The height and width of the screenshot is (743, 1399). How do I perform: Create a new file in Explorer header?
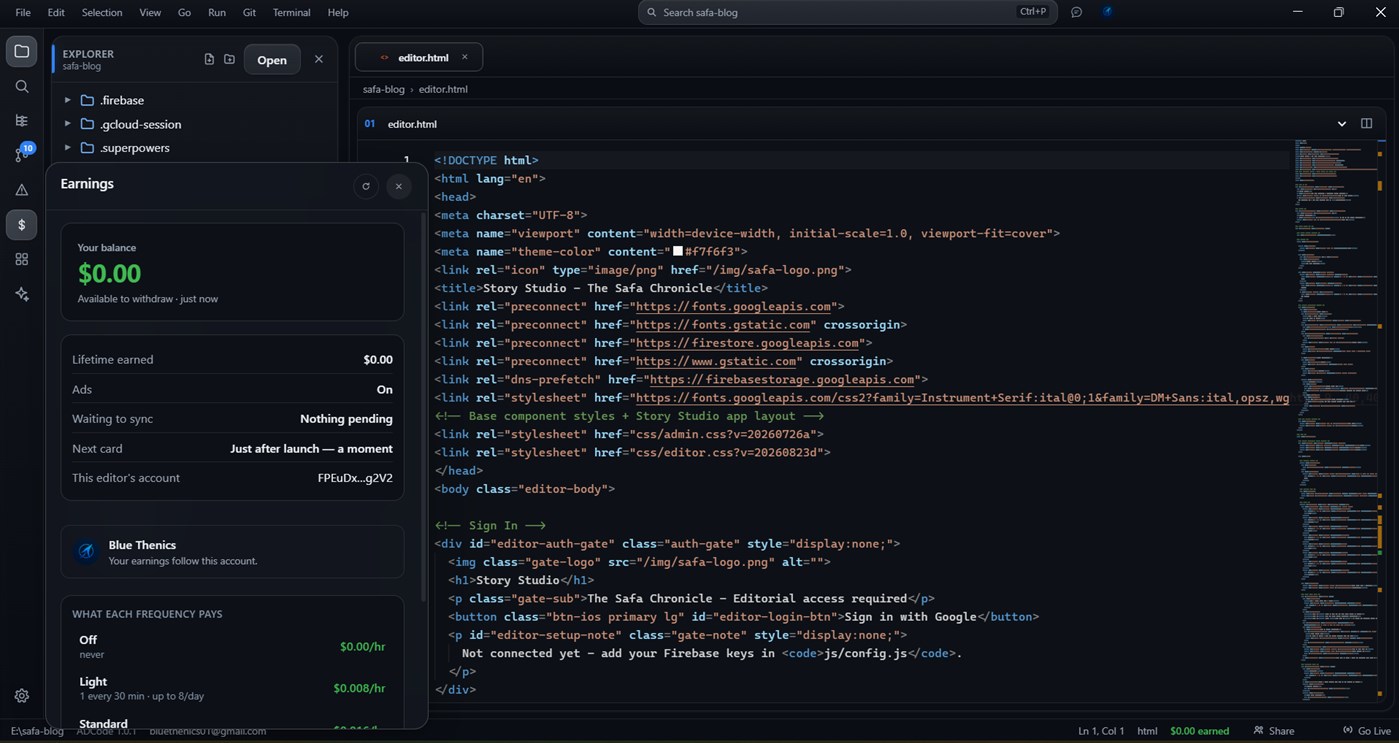click(x=209, y=59)
